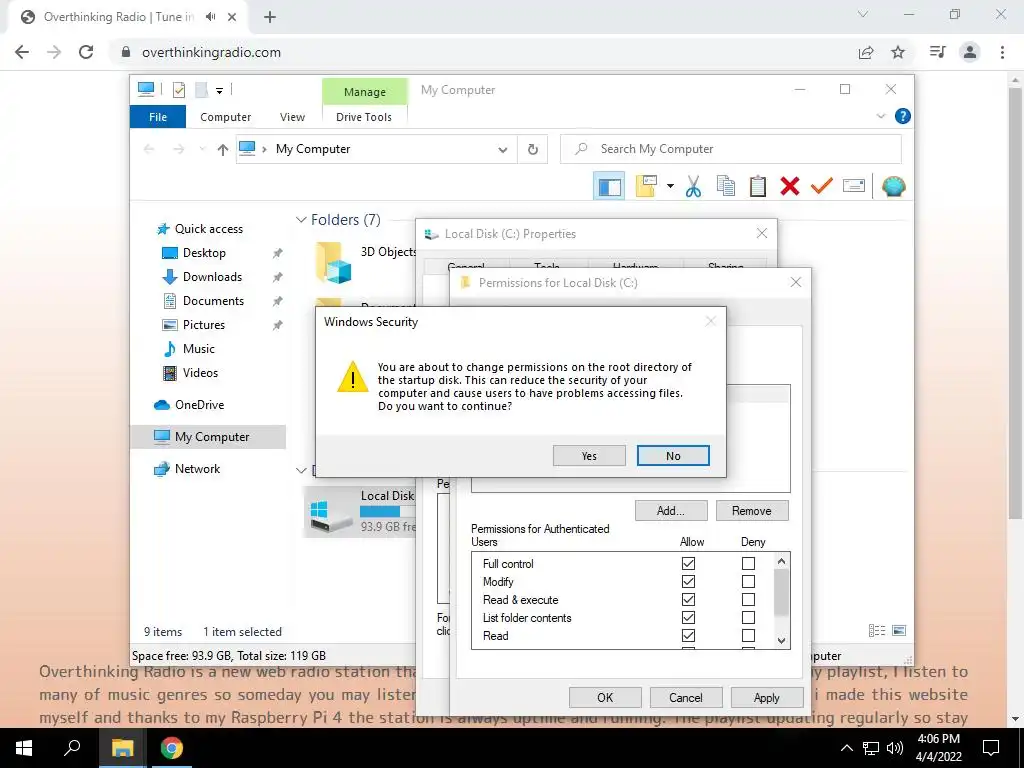Click the properties checkmark quick access icon
The image size is (1024, 768).
[178, 90]
